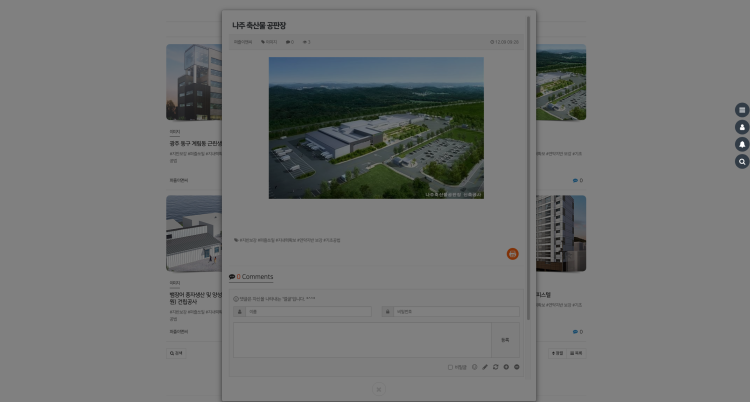Screen dimensions: 750x402
Task: Click the emoticon icon in comment toolbar
Action: coord(474,367)
